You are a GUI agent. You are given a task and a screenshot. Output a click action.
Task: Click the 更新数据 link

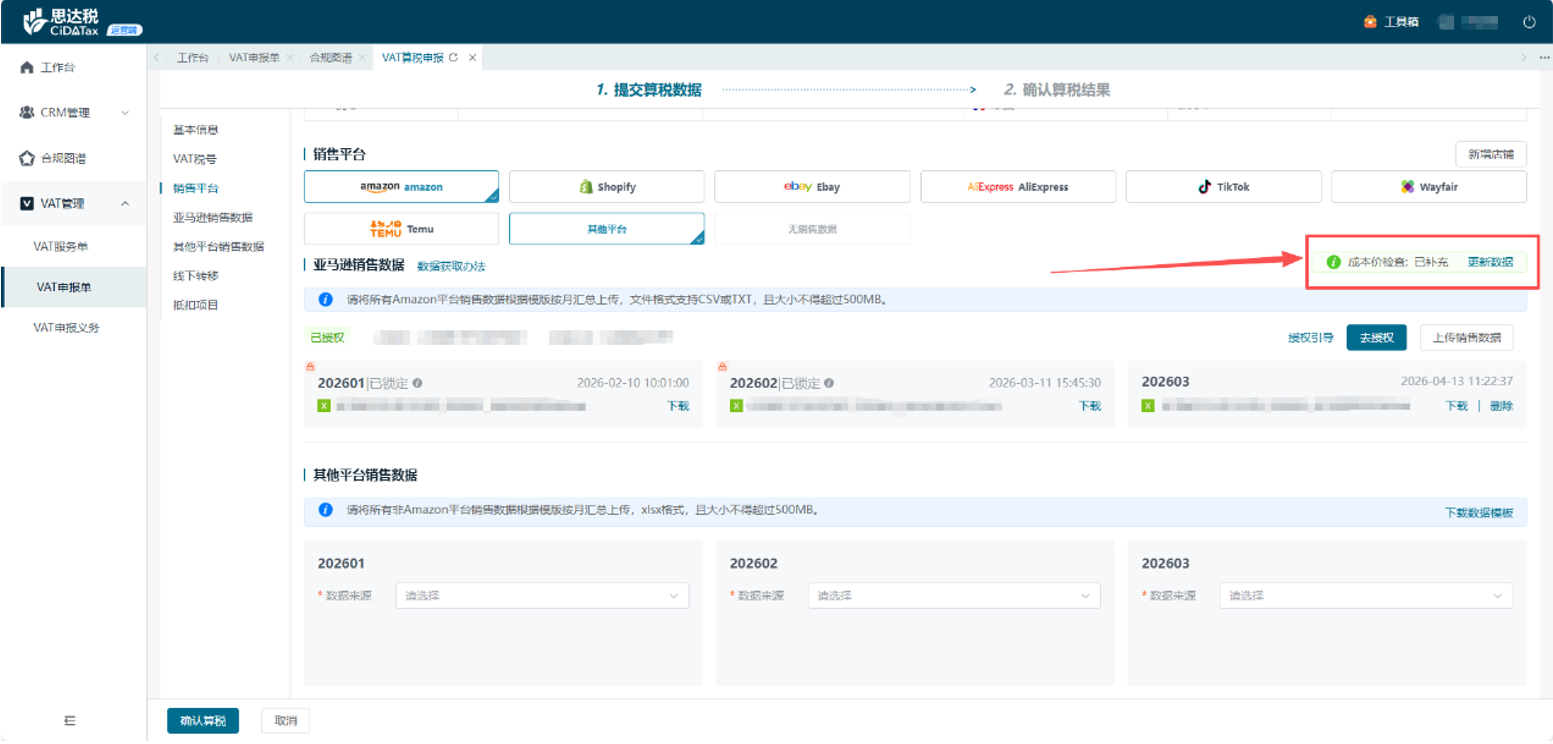(1489, 262)
